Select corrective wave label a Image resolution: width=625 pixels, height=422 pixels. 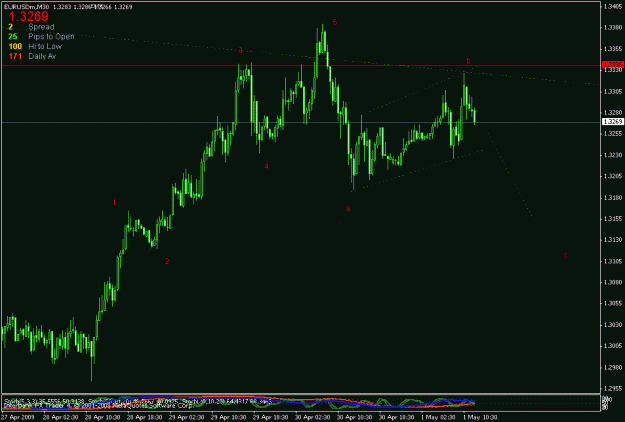[x=348, y=208]
